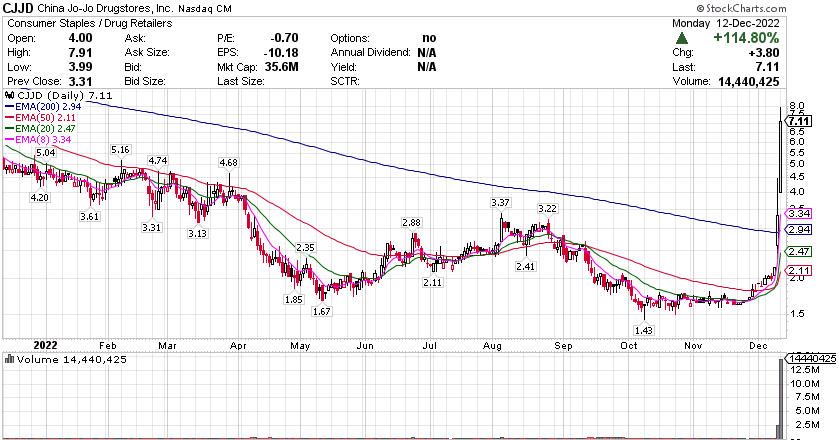Click the 14440425 volume axis tag
839x440 pixels.
pyautogui.click(x=813, y=359)
